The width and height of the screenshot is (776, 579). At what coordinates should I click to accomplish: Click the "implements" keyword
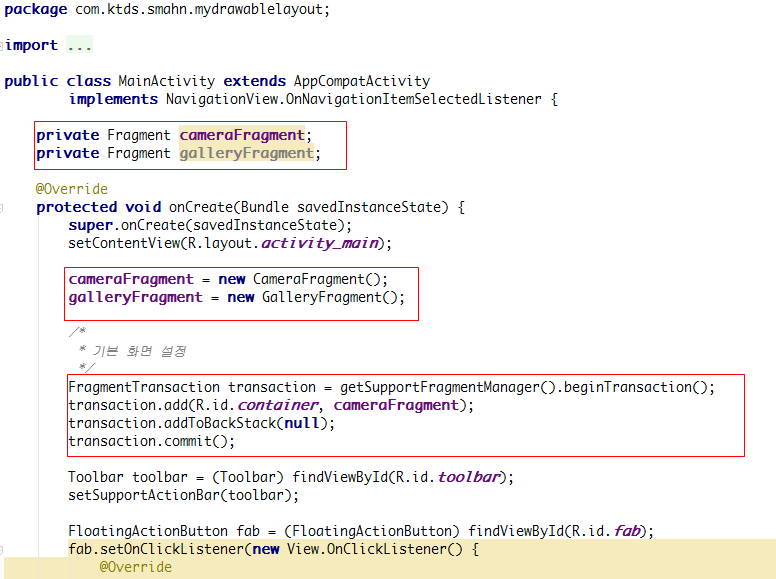113,99
